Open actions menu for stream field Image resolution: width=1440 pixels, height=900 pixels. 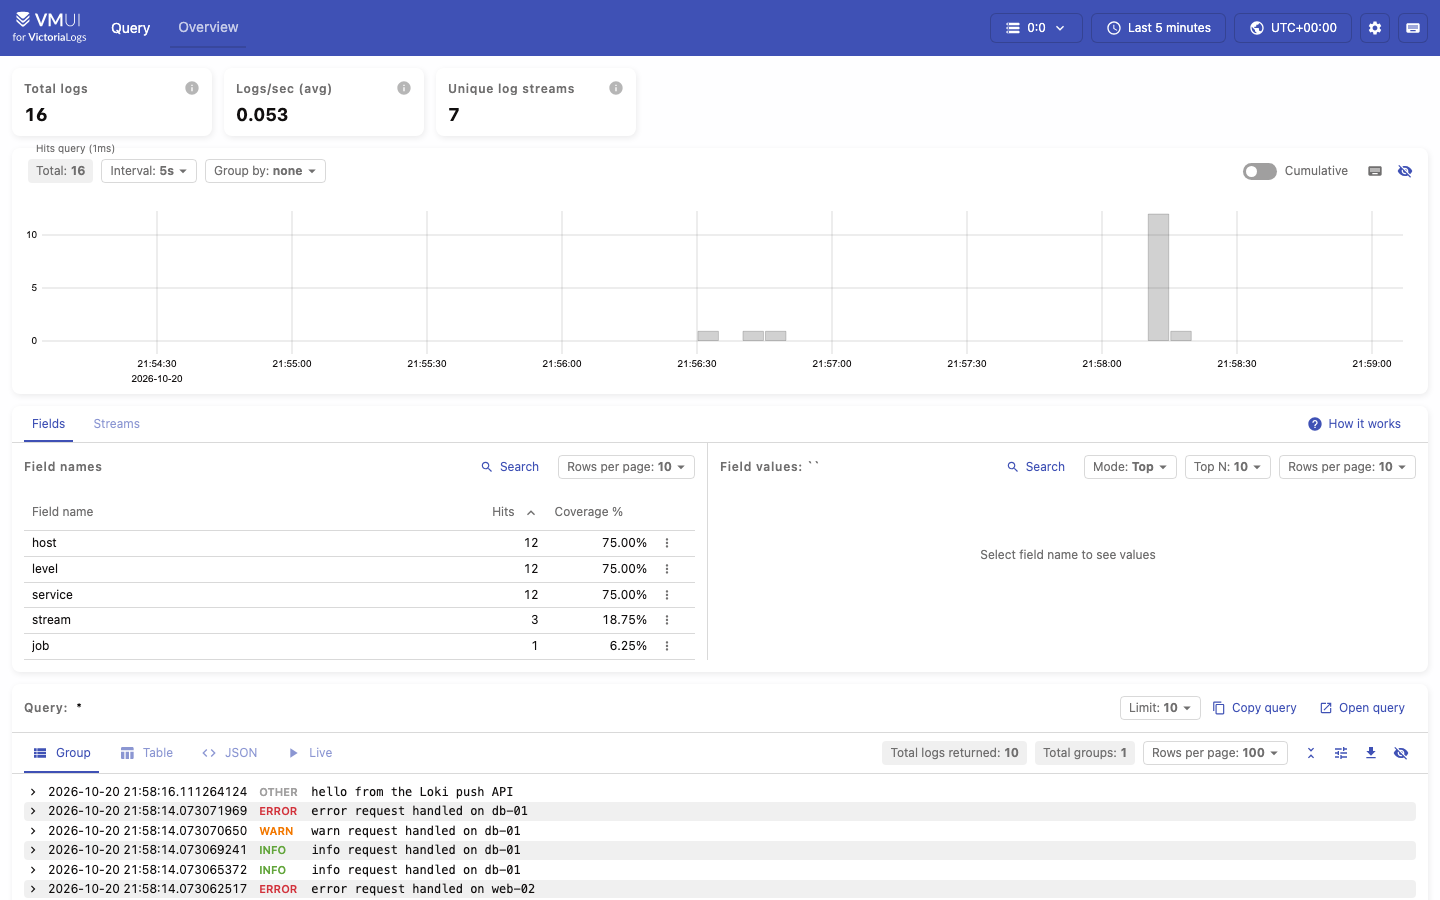pyautogui.click(x=667, y=620)
